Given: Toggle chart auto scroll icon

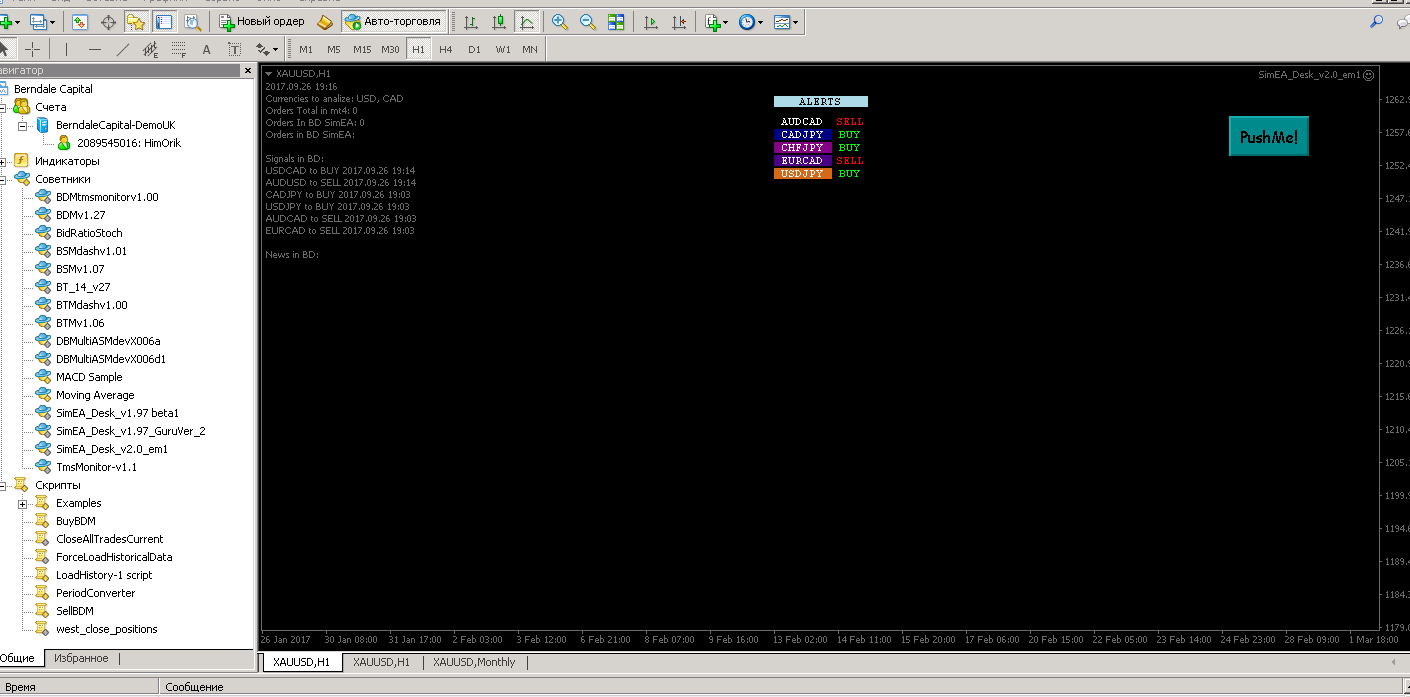Looking at the screenshot, I should coord(651,21).
